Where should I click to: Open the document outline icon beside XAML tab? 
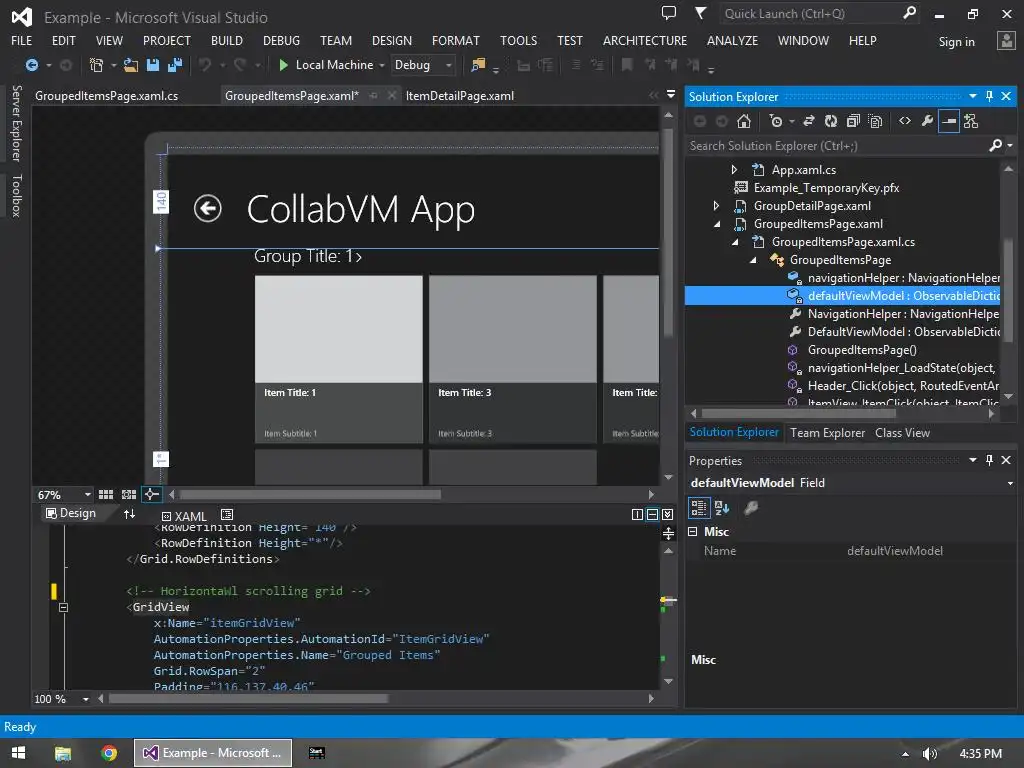pyautogui.click(x=227, y=515)
